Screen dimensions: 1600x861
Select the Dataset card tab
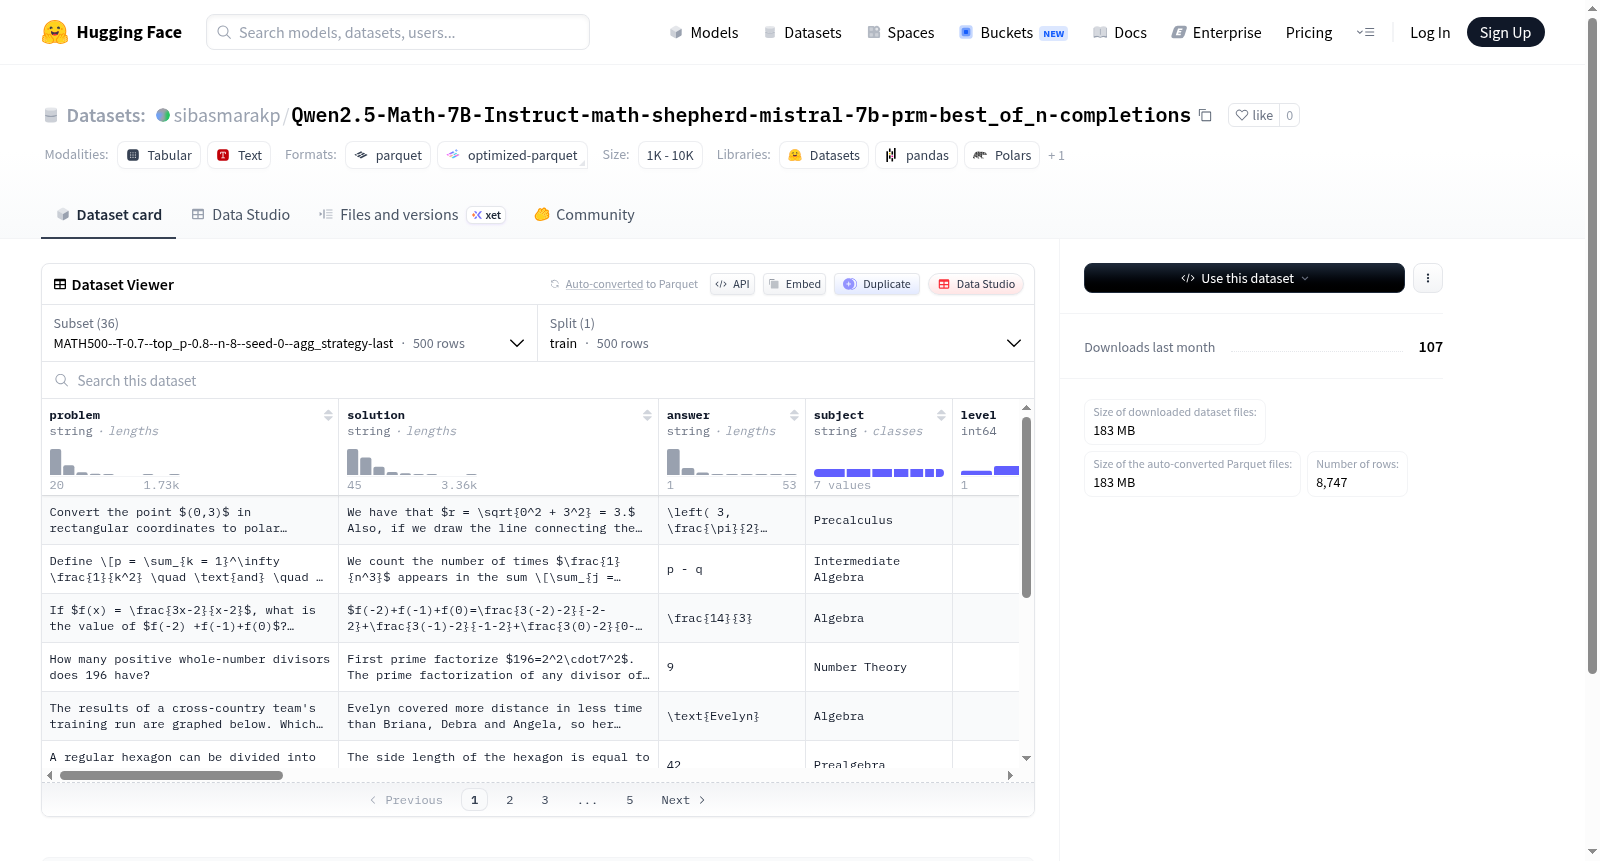(x=109, y=215)
